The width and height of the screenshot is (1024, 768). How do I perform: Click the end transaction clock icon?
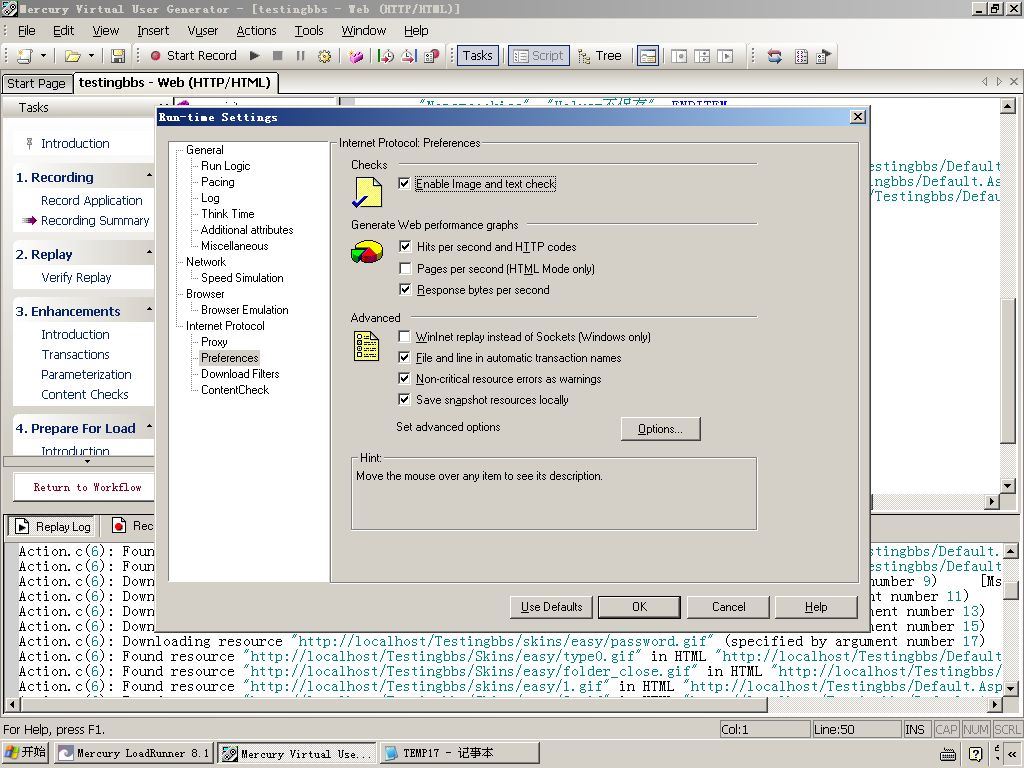[408, 56]
